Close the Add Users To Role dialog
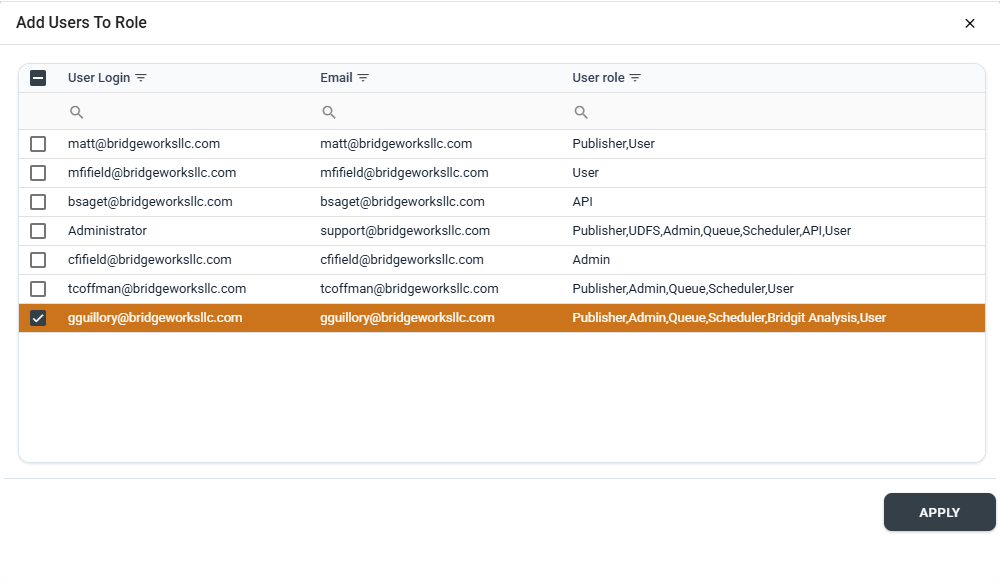This screenshot has width=1000, height=581. pos(969,24)
